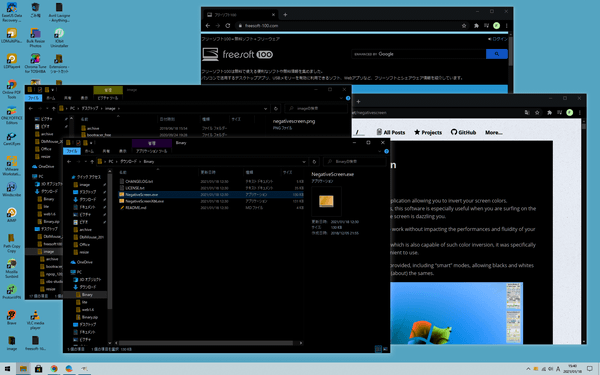
Task: Click the reload button in freesoft-100 browser
Action: (228, 26)
